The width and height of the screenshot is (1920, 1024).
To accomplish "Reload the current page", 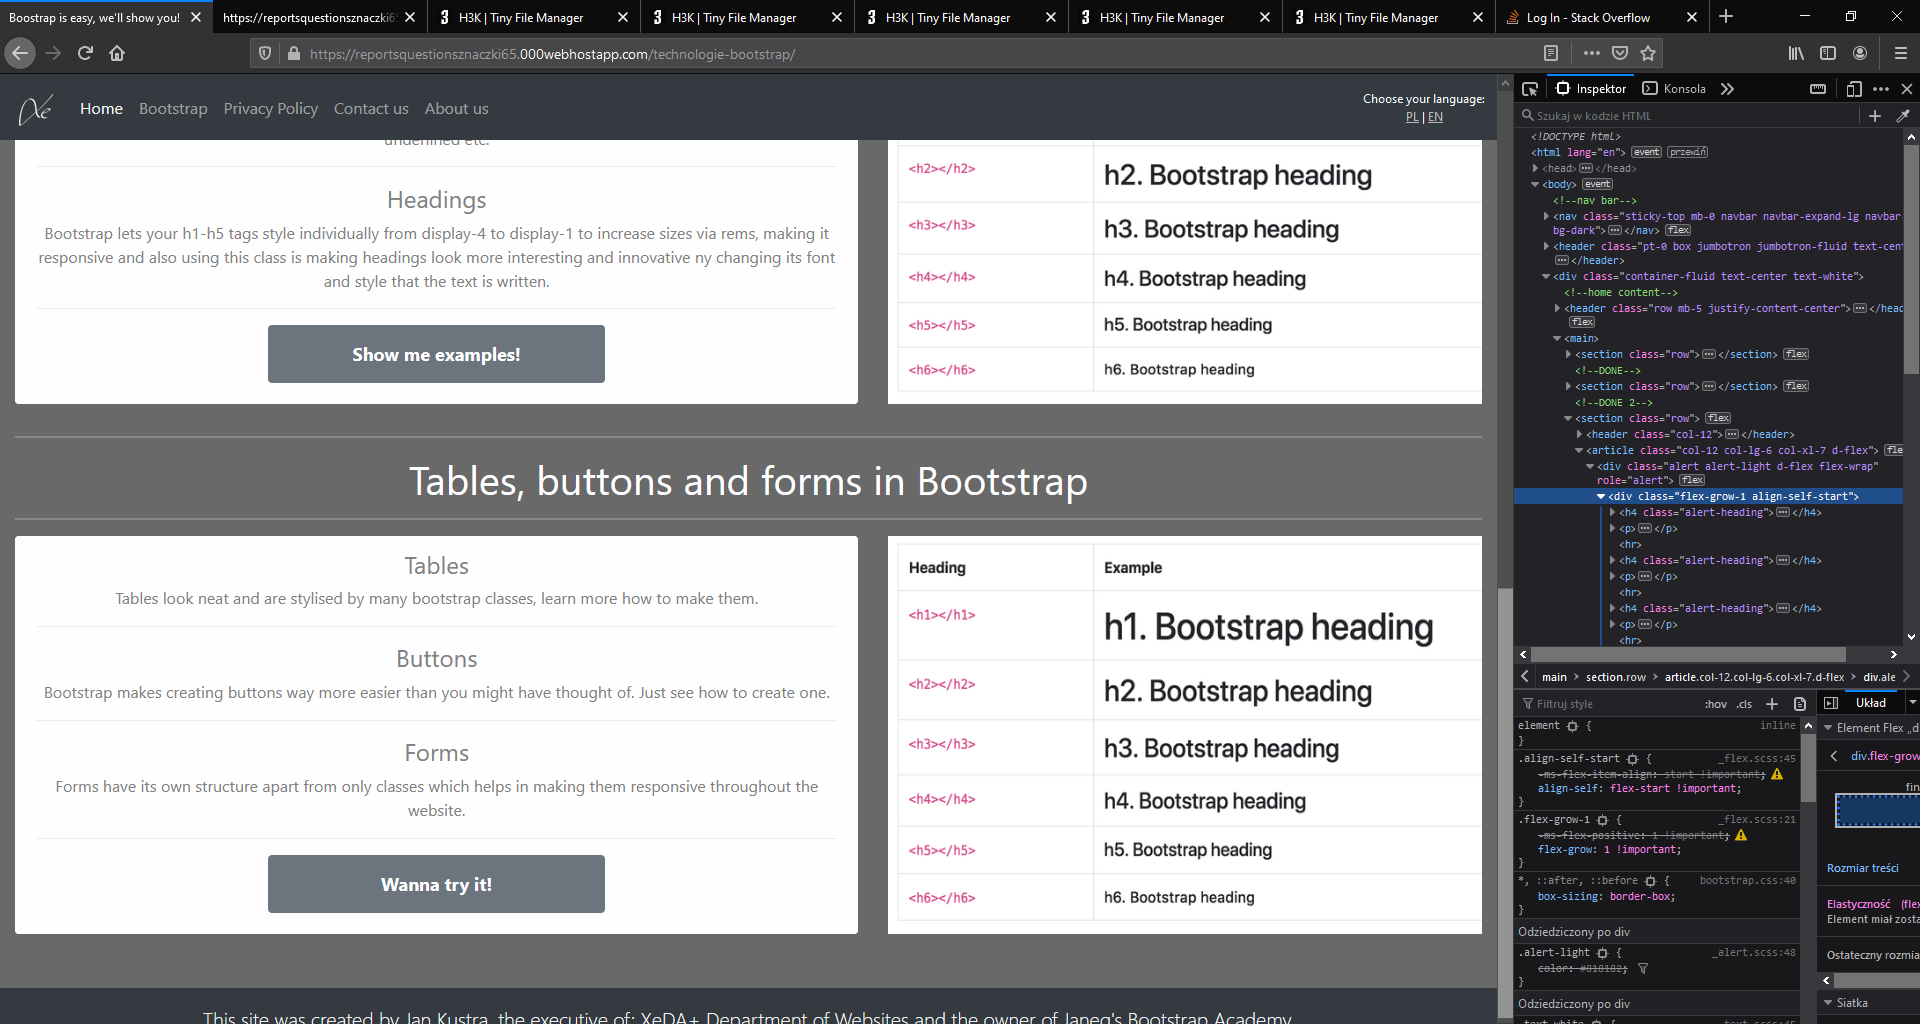I will tap(85, 53).
